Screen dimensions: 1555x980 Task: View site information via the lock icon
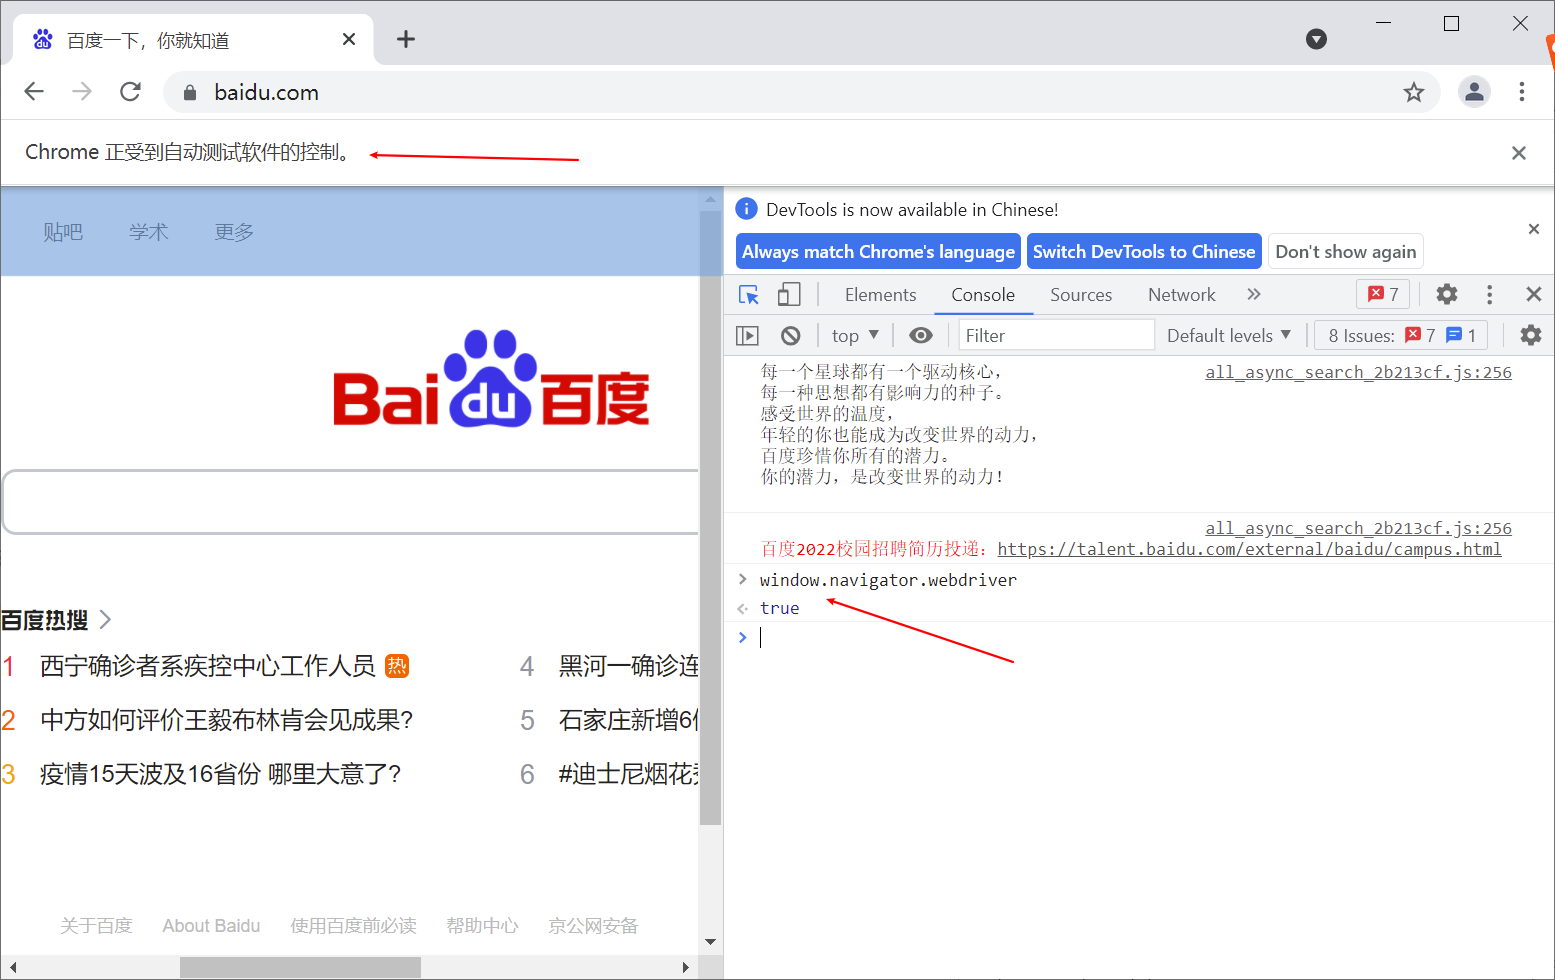click(190, 92)
